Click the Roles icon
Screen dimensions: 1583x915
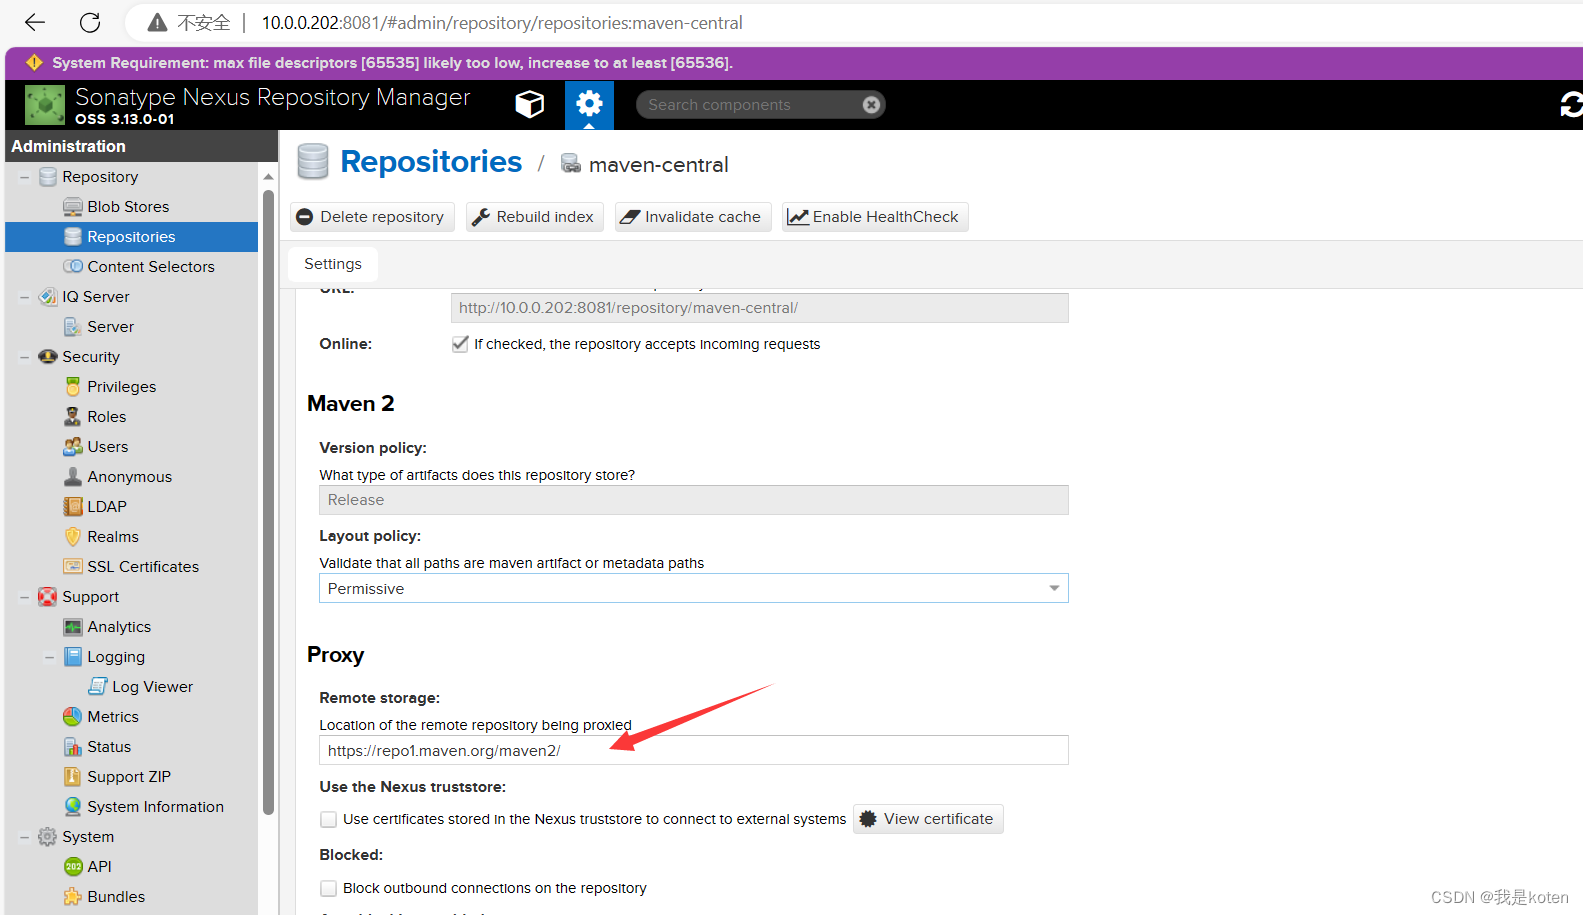pyautogui.click(x=73, y=417)
